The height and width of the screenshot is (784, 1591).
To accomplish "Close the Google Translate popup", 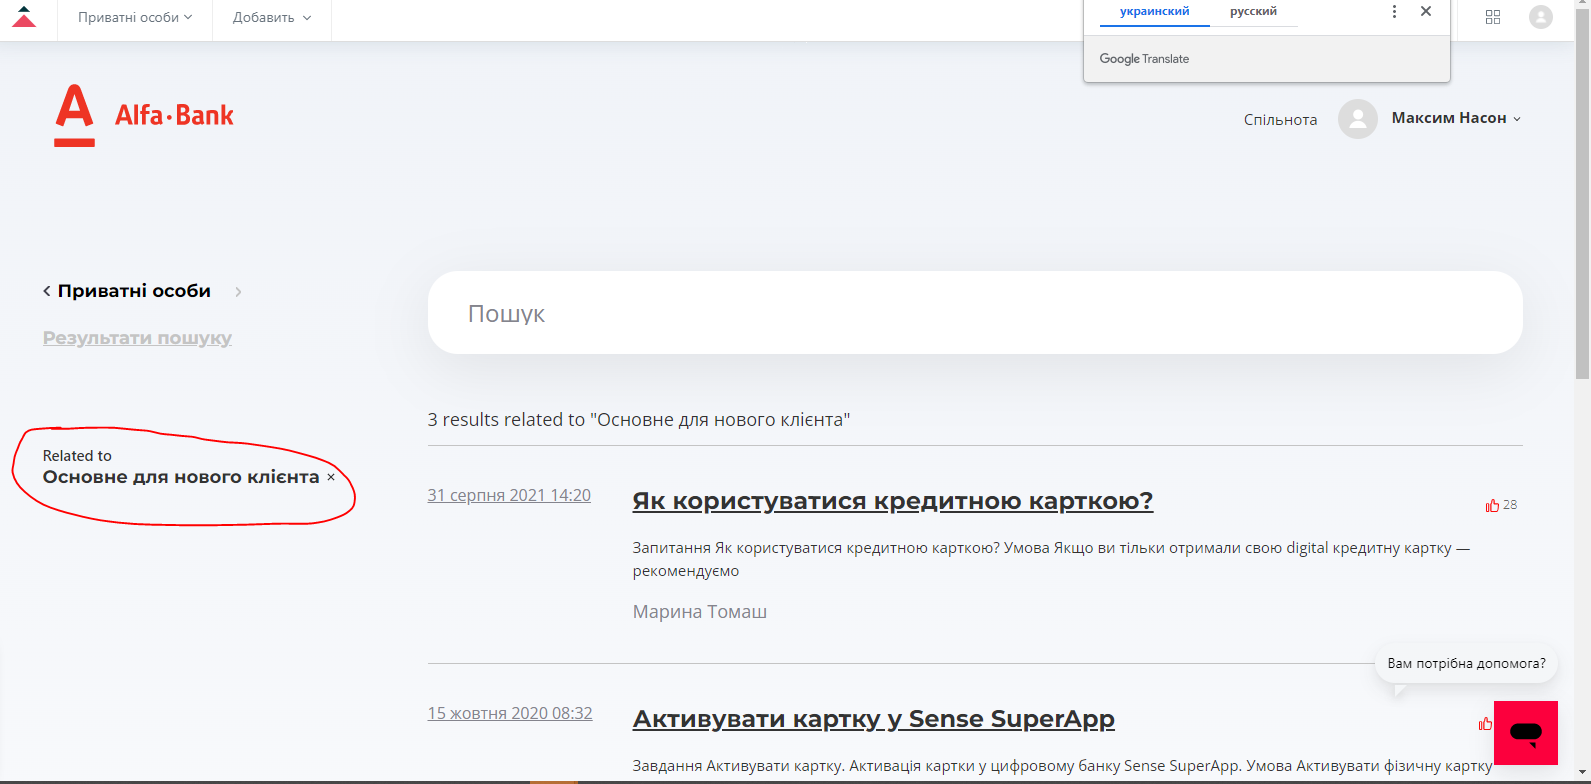I will click(1426, 12).
